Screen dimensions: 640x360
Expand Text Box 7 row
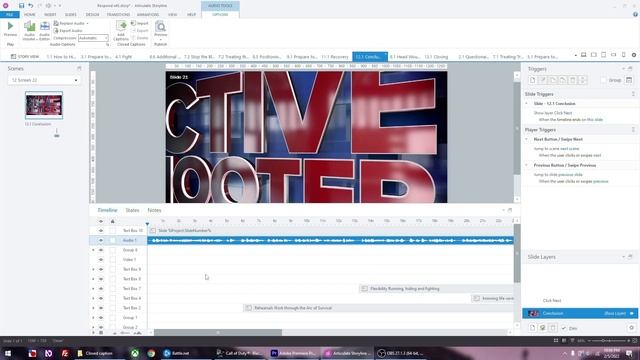pyautogui.click(x=93, y=289)
